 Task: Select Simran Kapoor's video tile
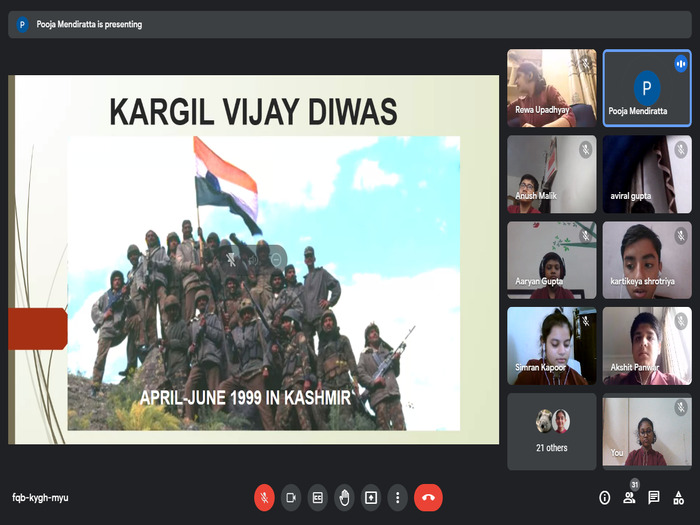(551, 346)
